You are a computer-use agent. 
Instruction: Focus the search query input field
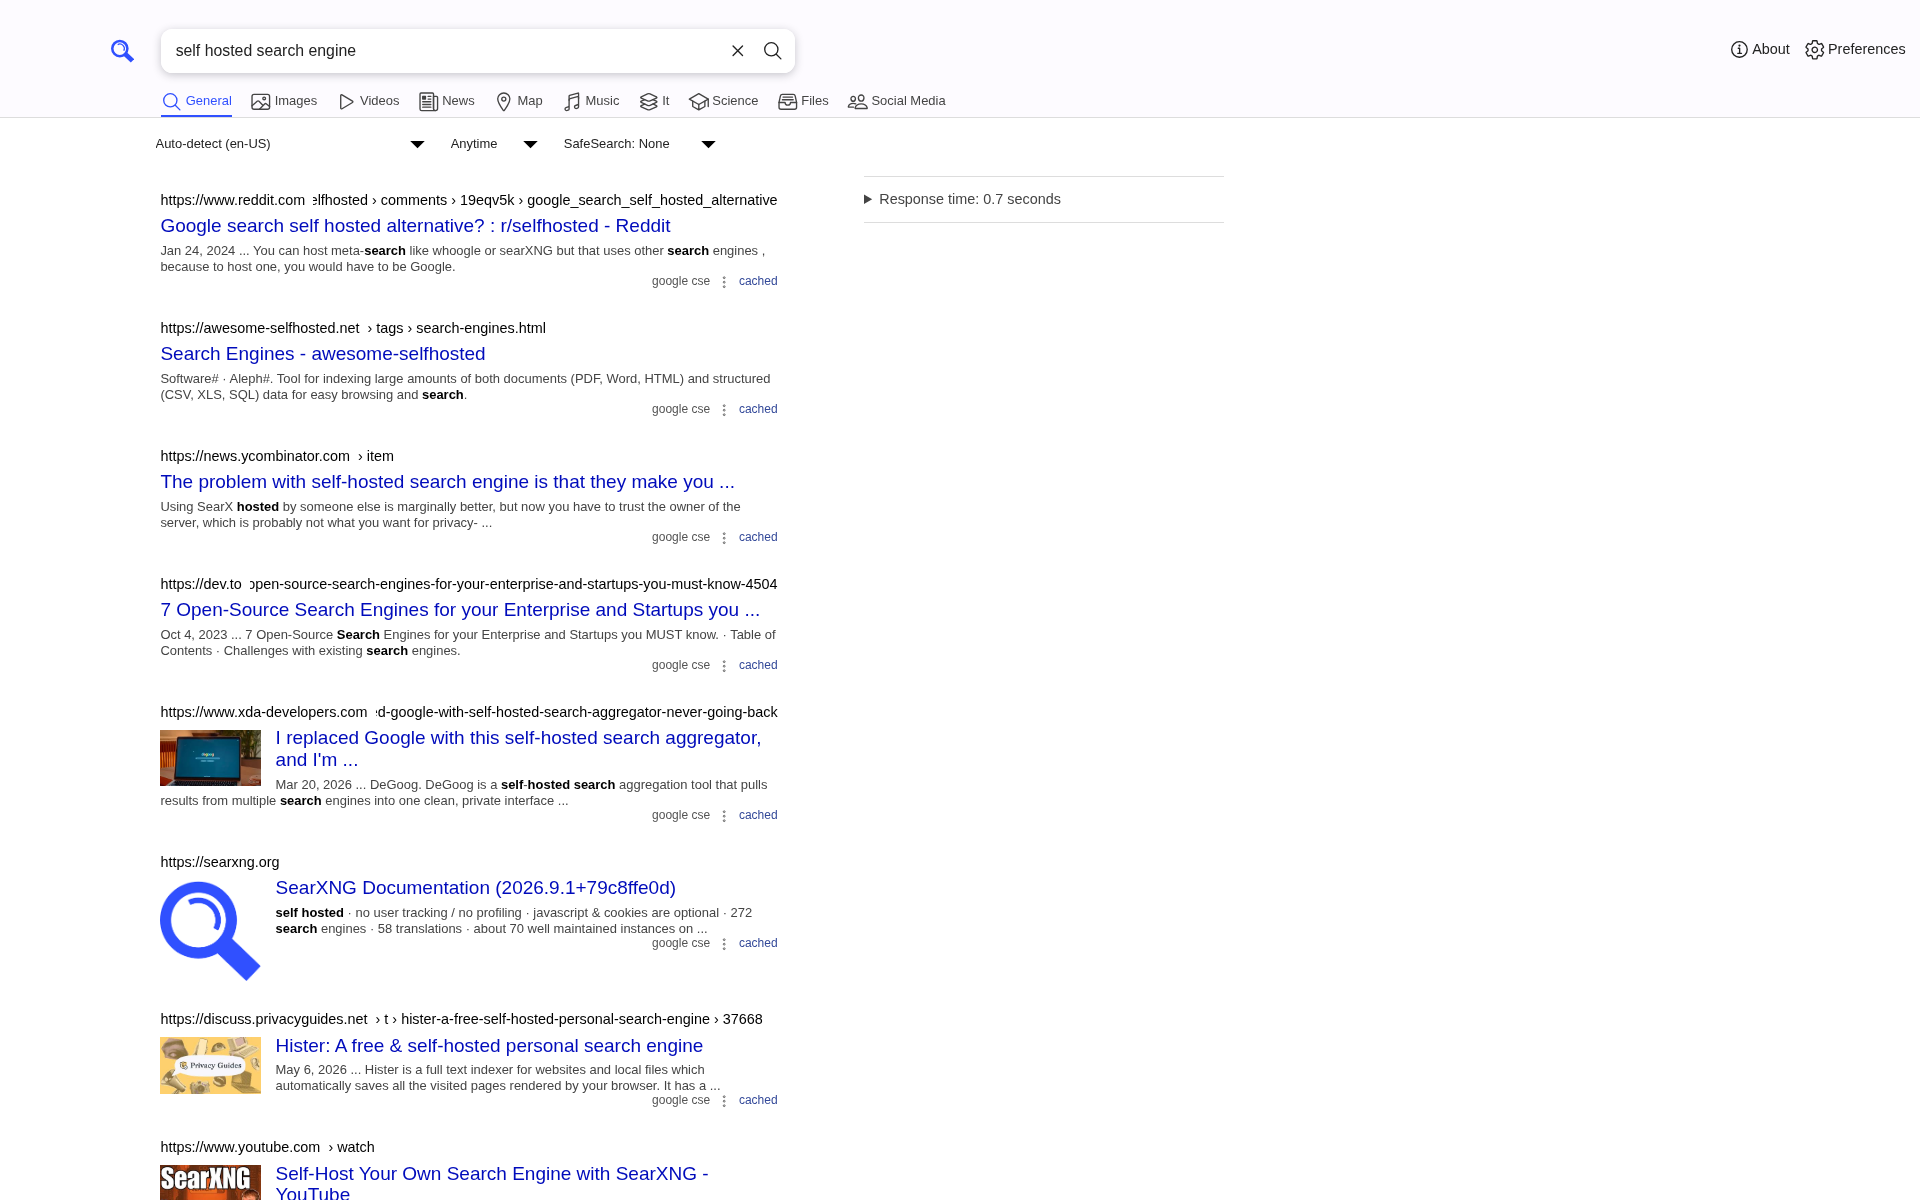coord(445,51)
